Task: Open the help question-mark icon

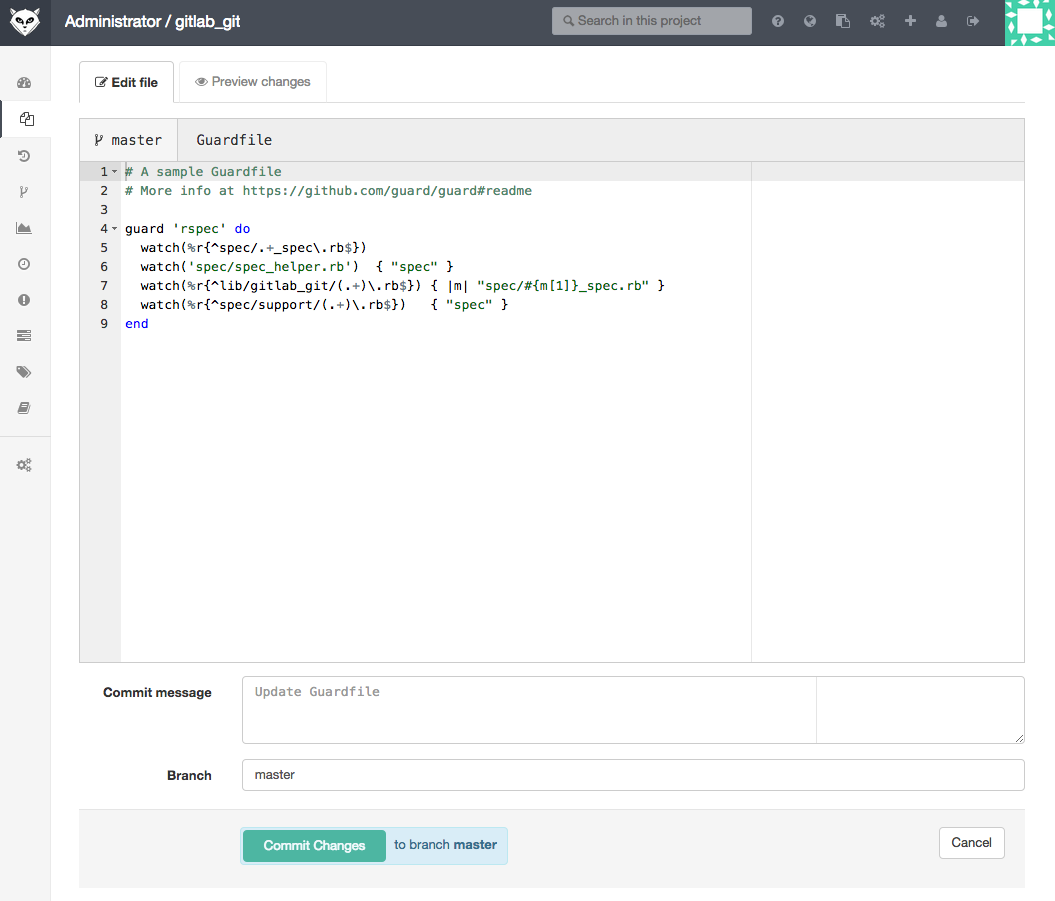Action: (778, 21)
